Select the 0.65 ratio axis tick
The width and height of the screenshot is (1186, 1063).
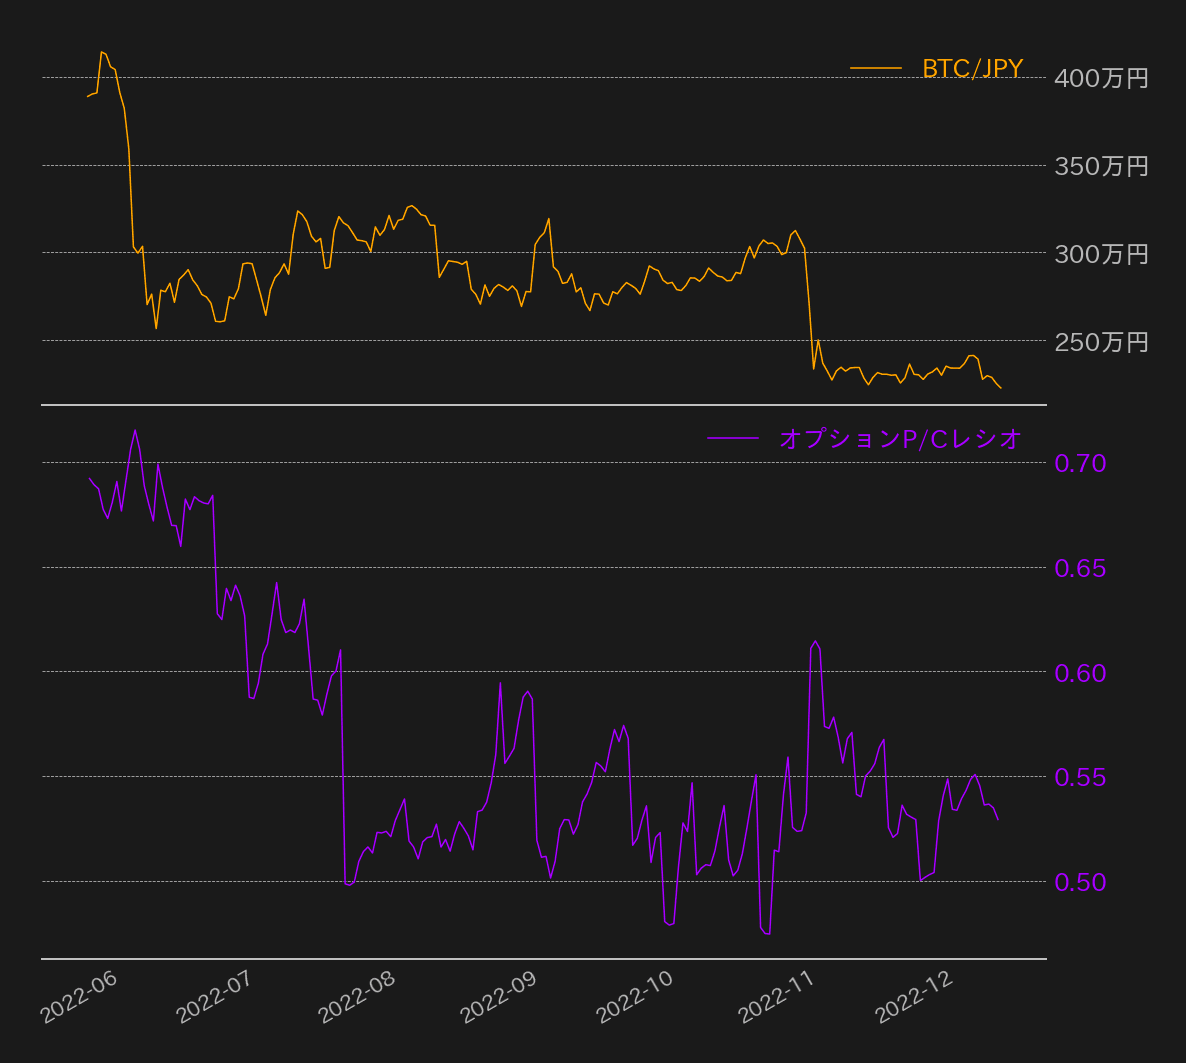click(1080, 568)
